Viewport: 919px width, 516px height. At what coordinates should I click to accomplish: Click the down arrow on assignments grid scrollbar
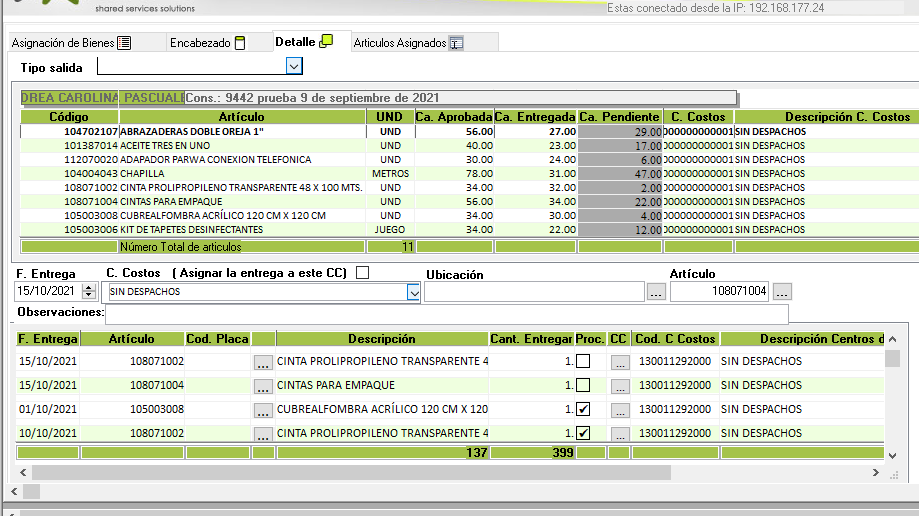pyautogui.click(x=891, y=456)
